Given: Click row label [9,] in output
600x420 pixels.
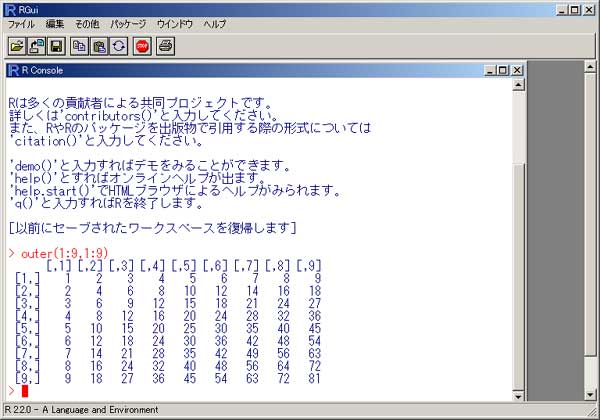Looking at the screenshot, I should coord(27,378).
